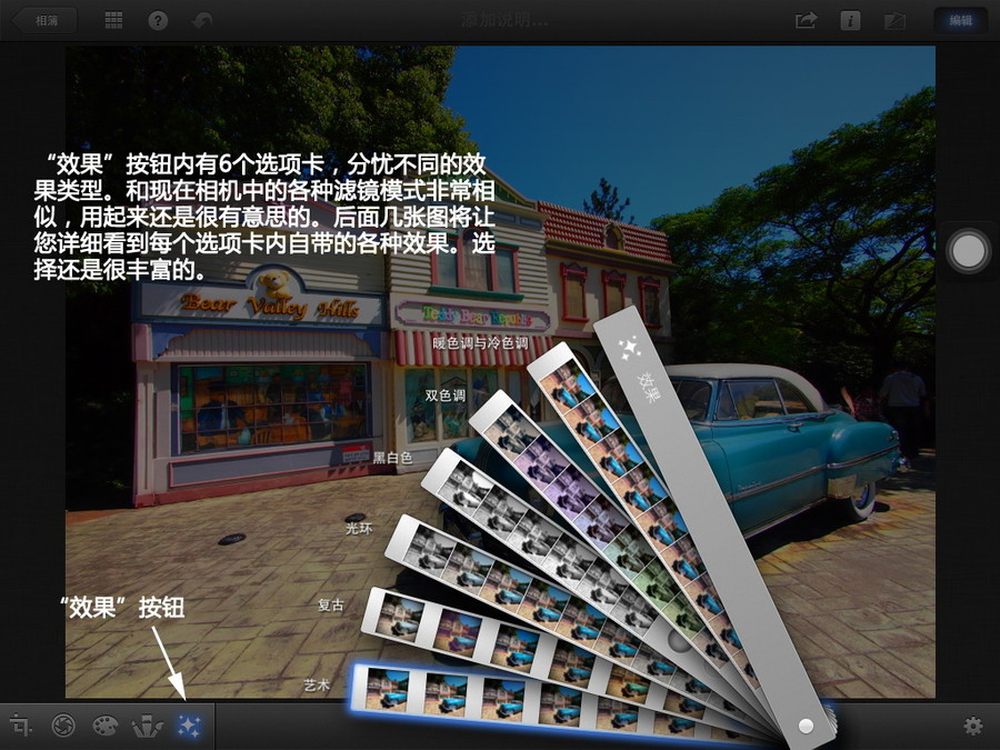Show photo Info panel

point(850,20)
